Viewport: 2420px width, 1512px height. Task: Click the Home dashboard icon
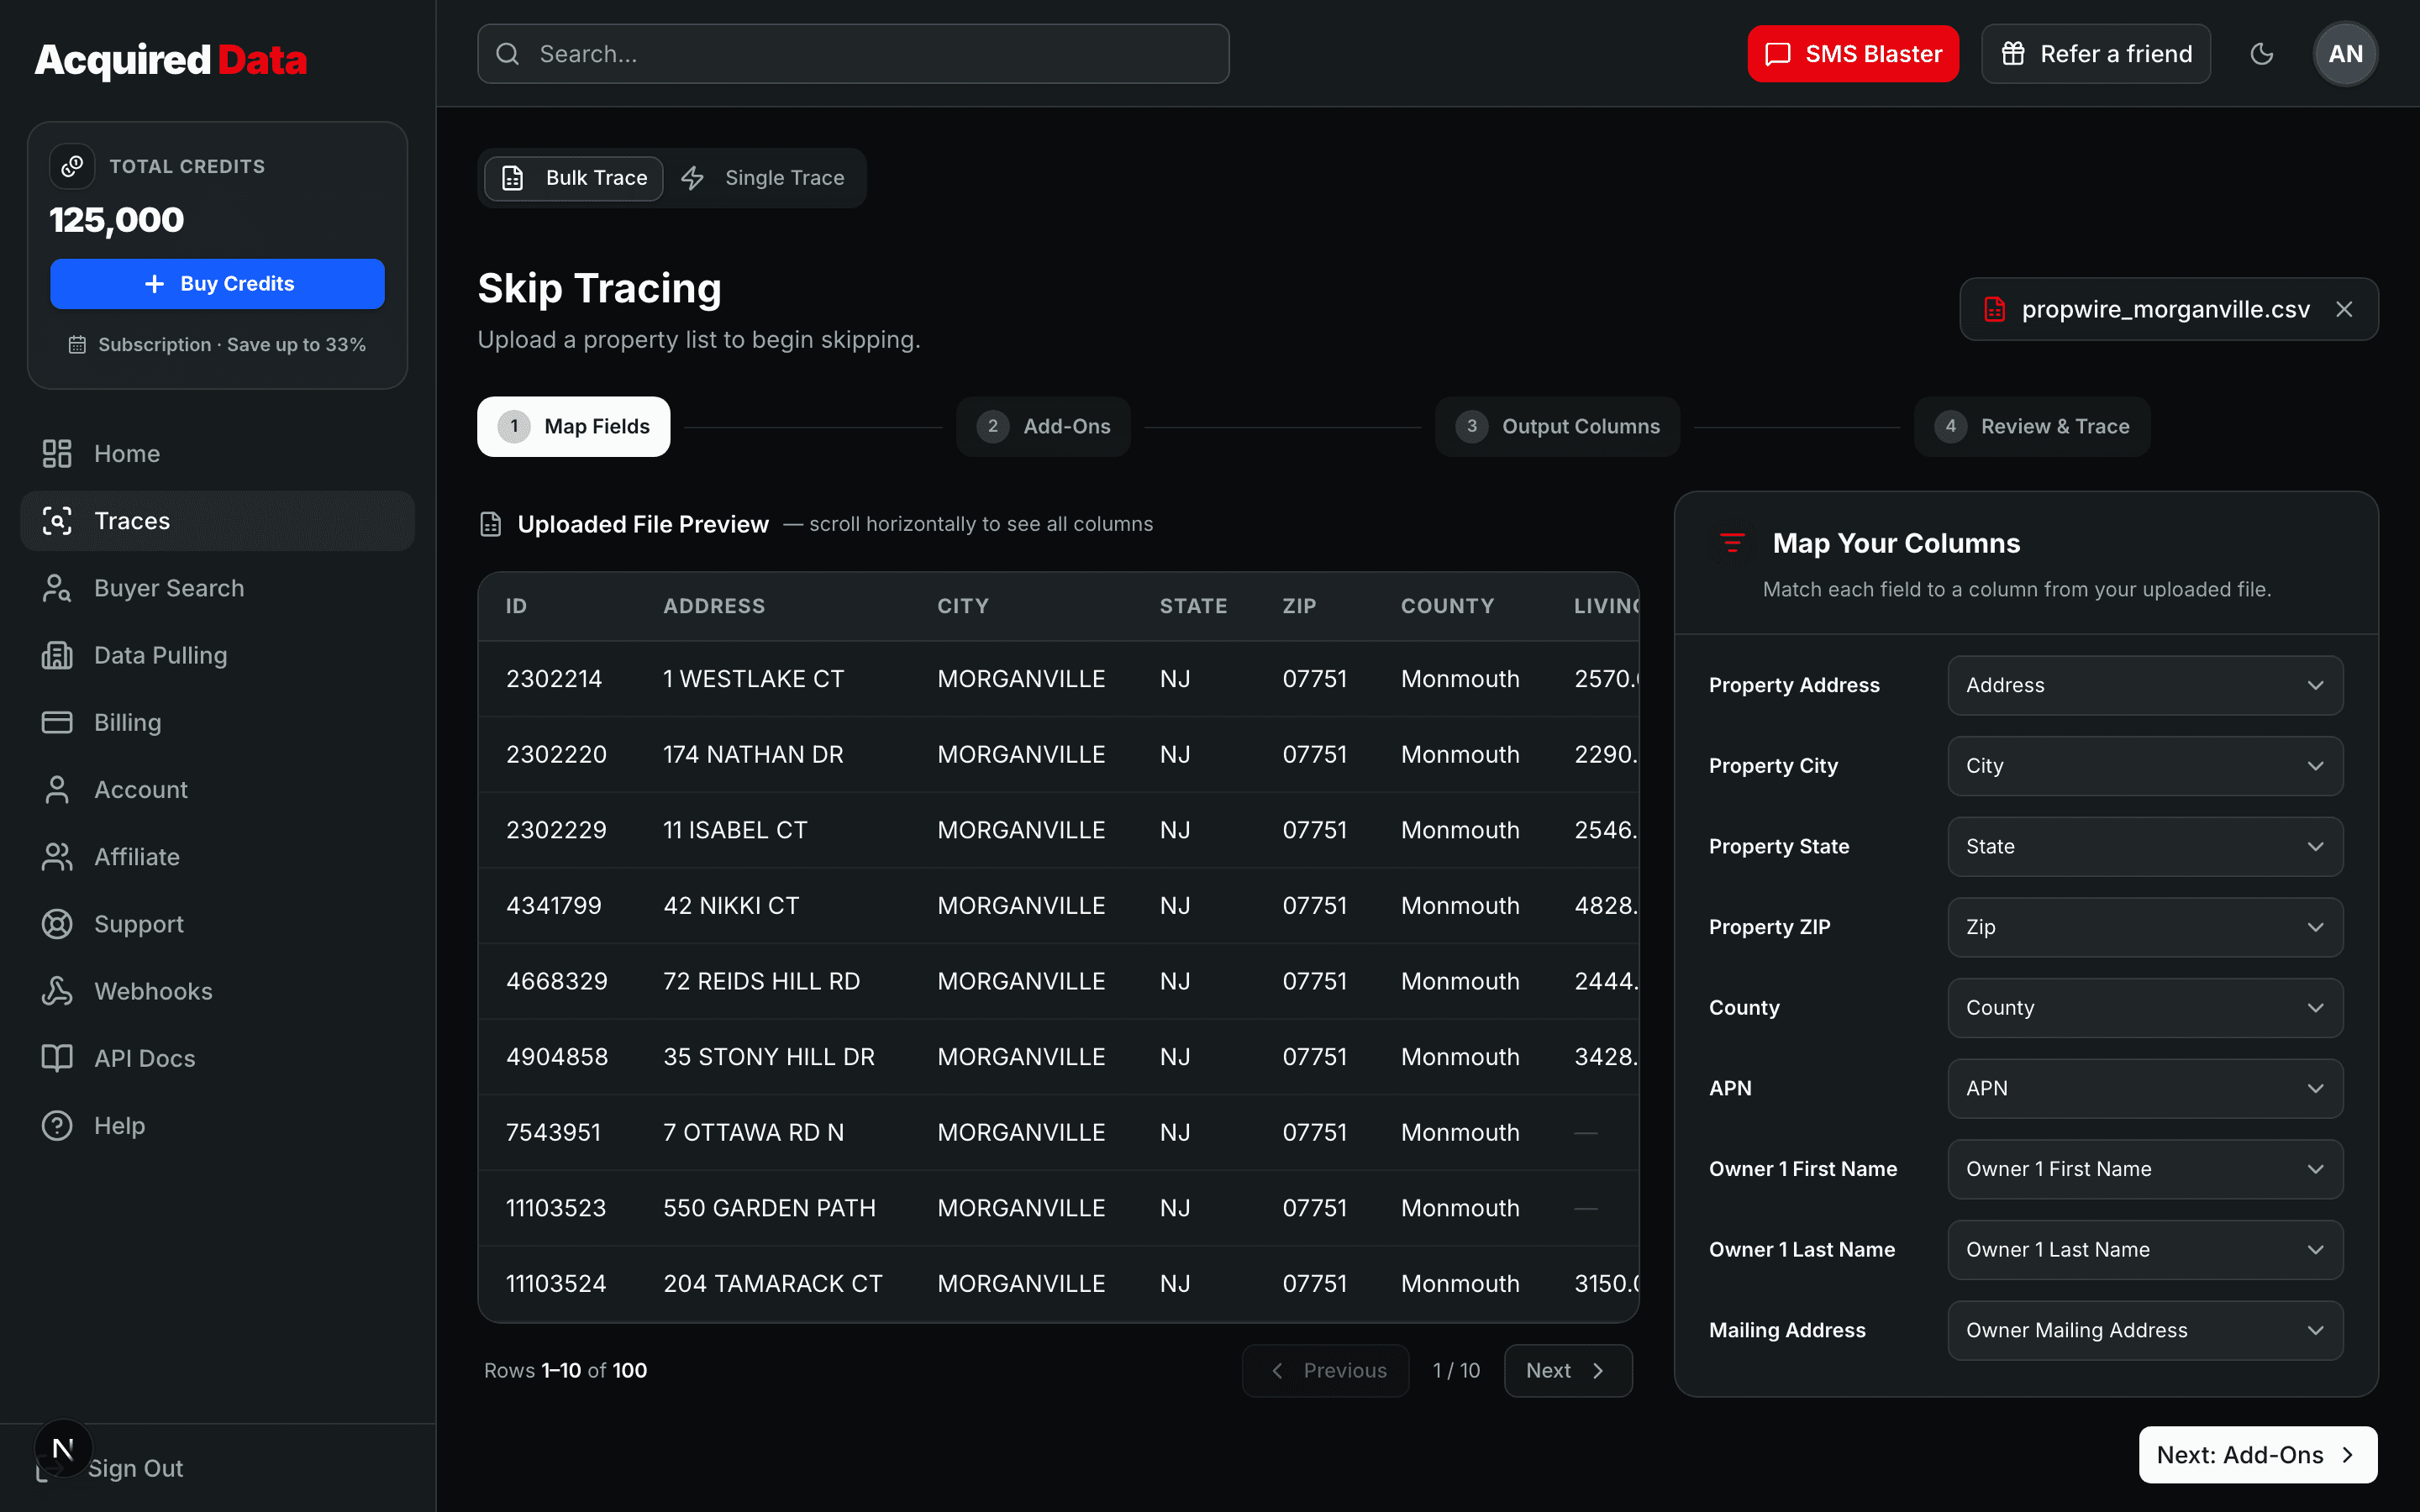coord(57,454)
